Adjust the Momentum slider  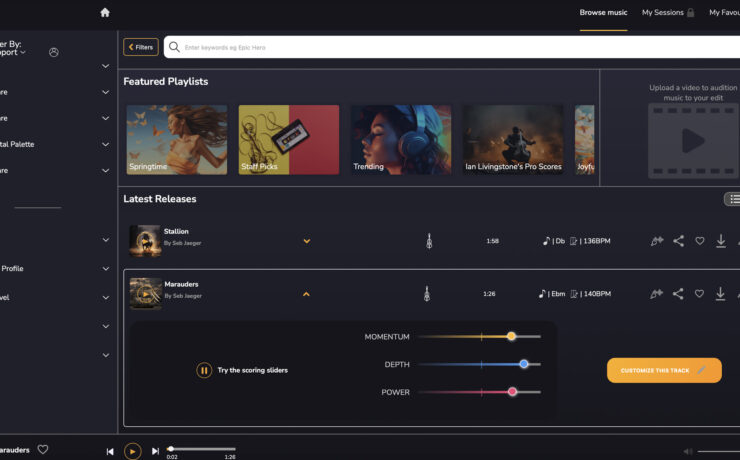[511, 336]
